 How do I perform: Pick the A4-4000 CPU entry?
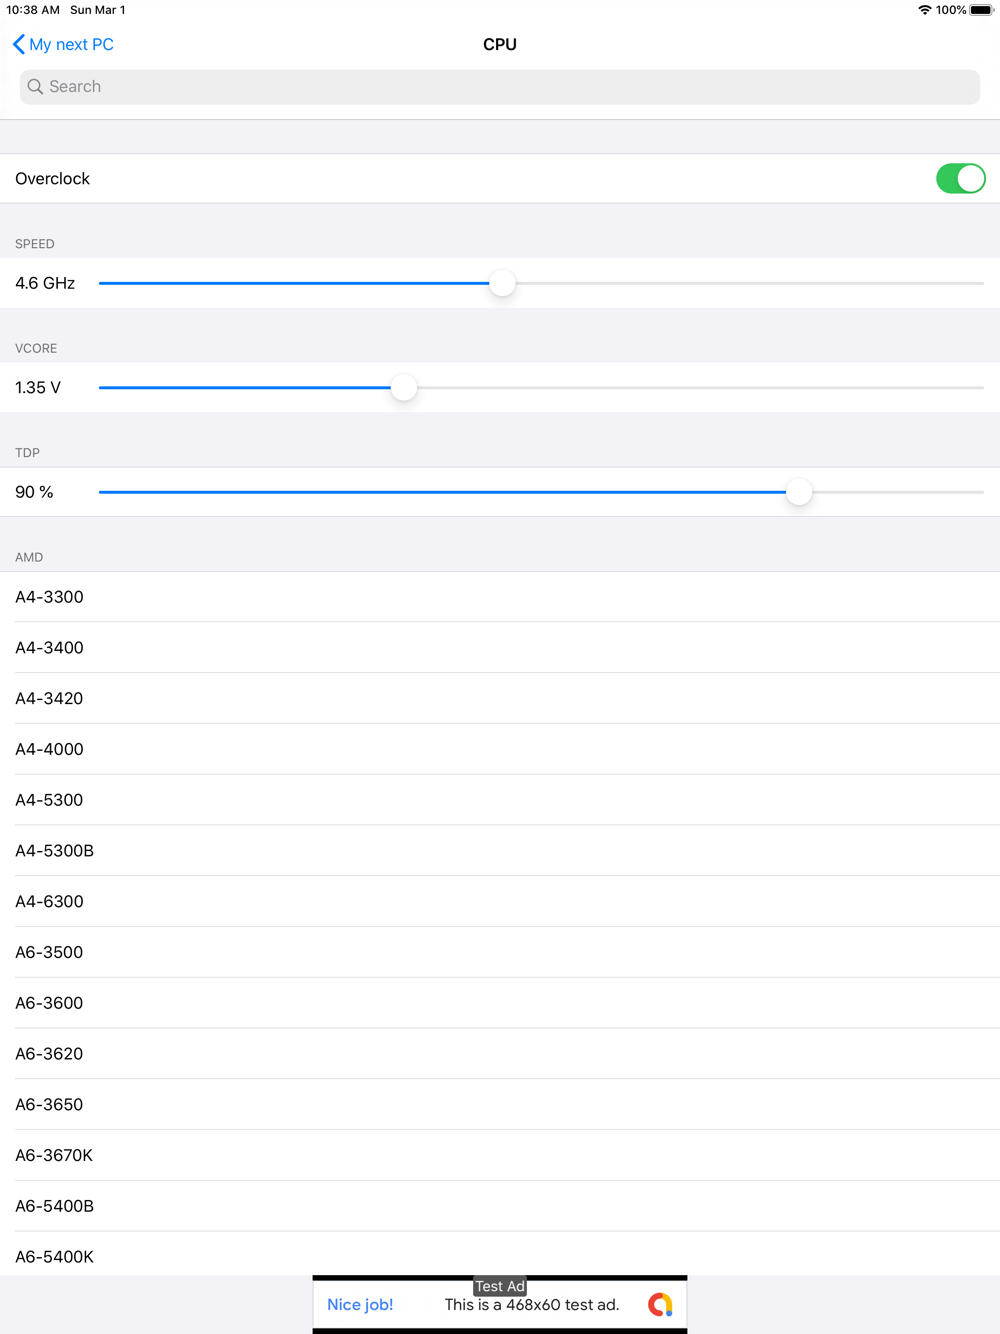pos(500,749)
